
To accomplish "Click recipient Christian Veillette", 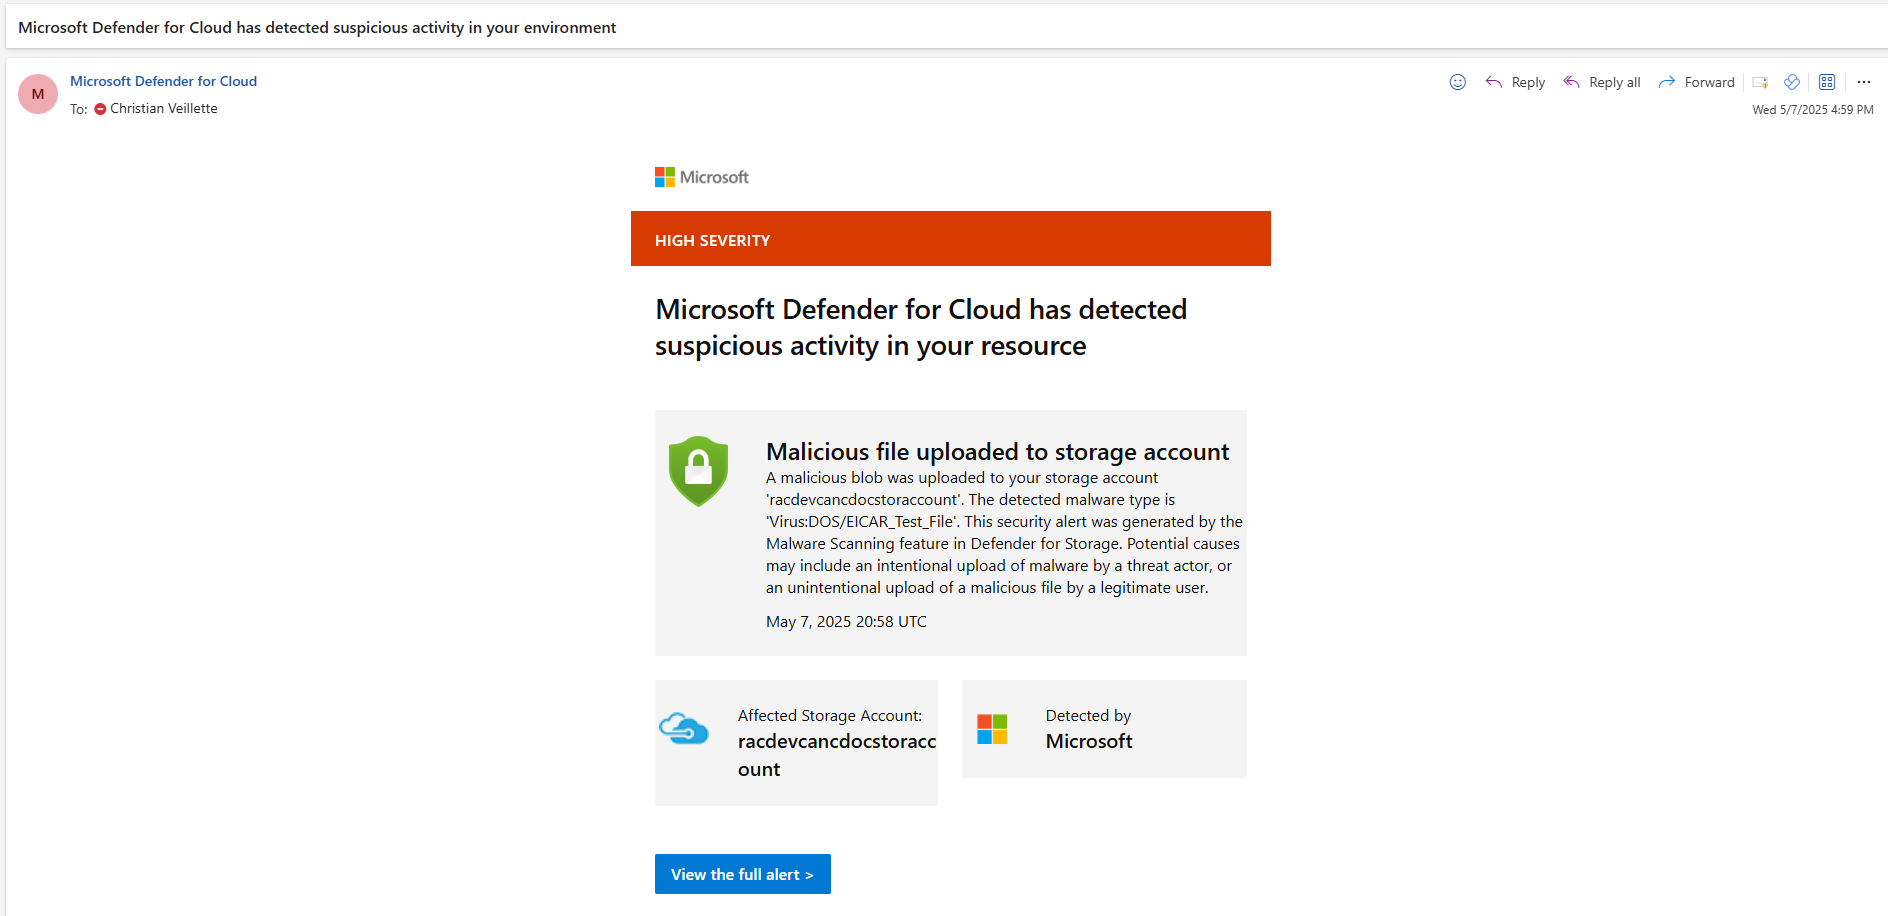I will pyautogui.click(x=164, y=108).
